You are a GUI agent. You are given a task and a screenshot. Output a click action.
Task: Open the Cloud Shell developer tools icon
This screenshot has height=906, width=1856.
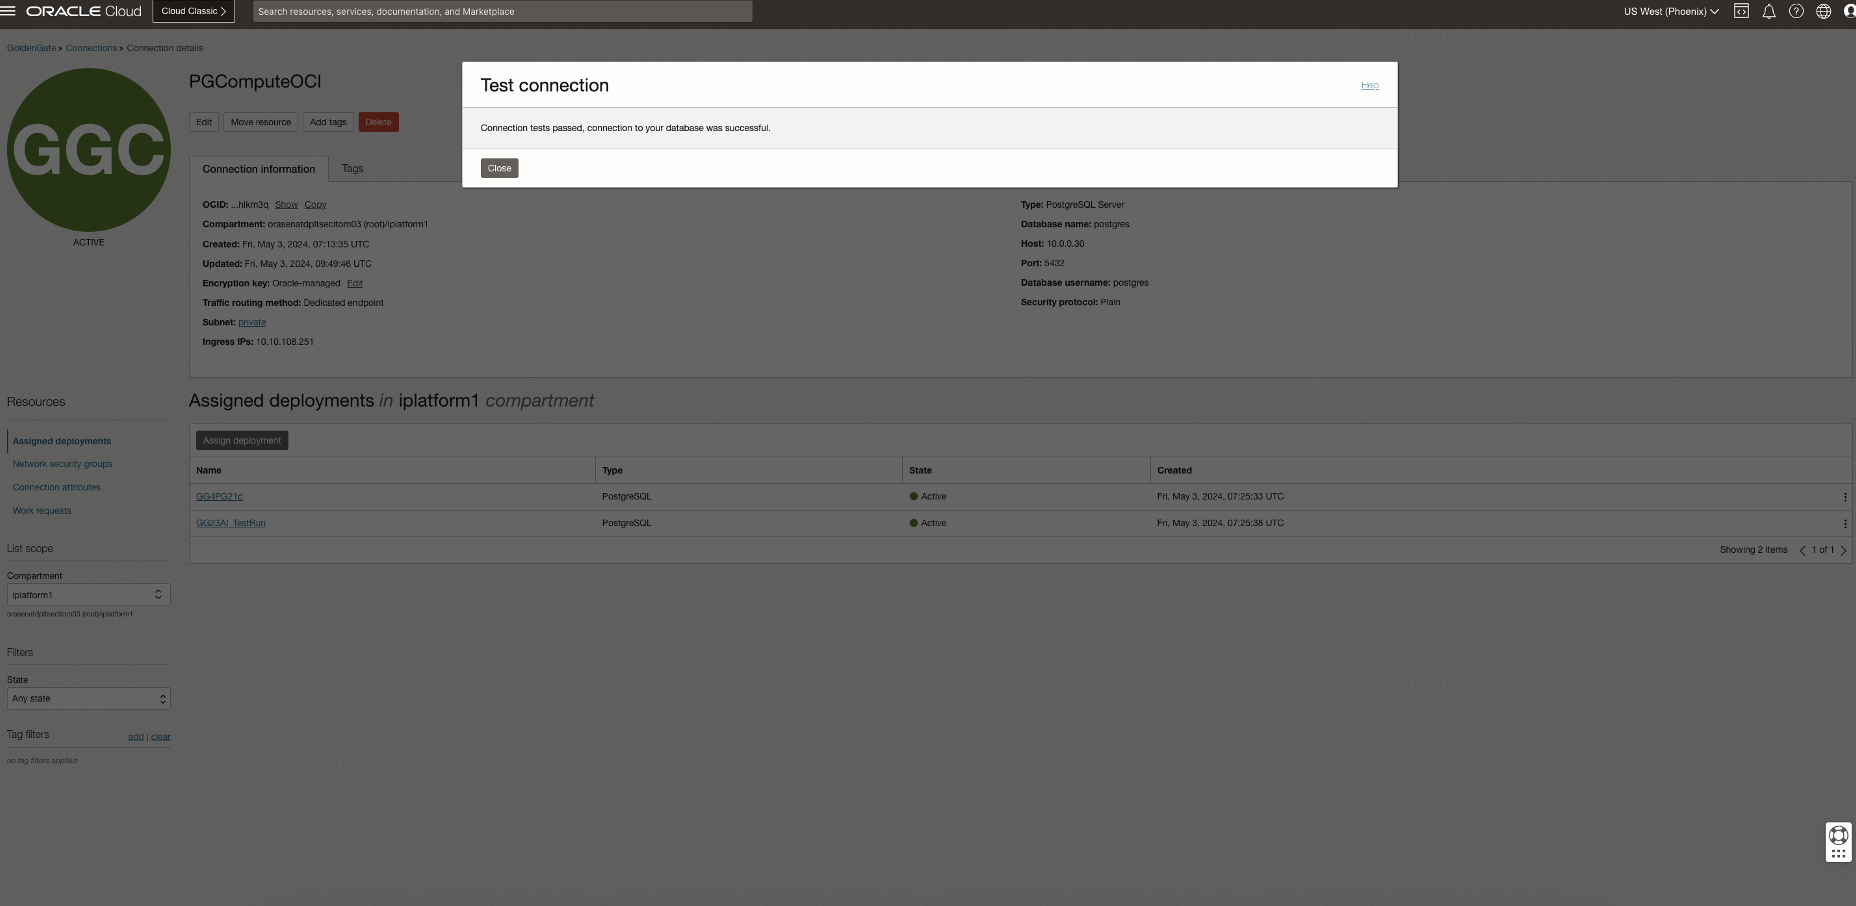tap(1741, 11)
